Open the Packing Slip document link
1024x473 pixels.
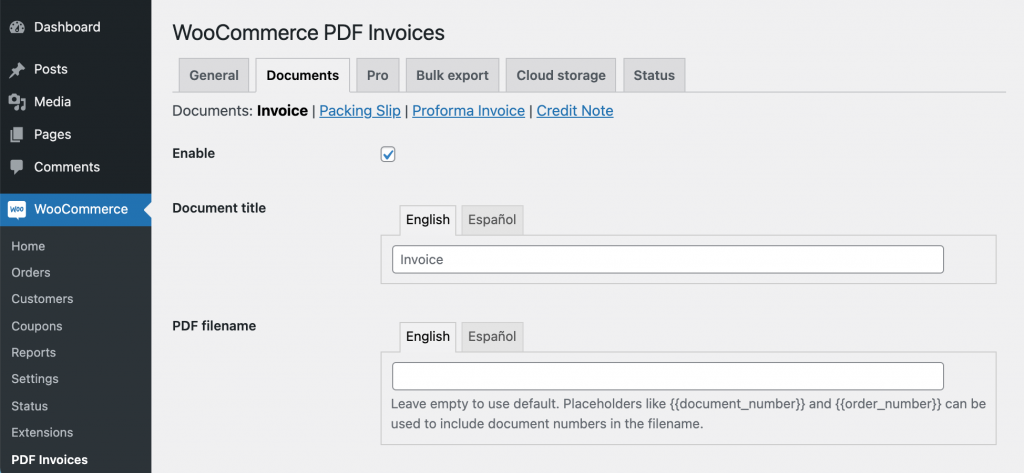coord(360,111)
